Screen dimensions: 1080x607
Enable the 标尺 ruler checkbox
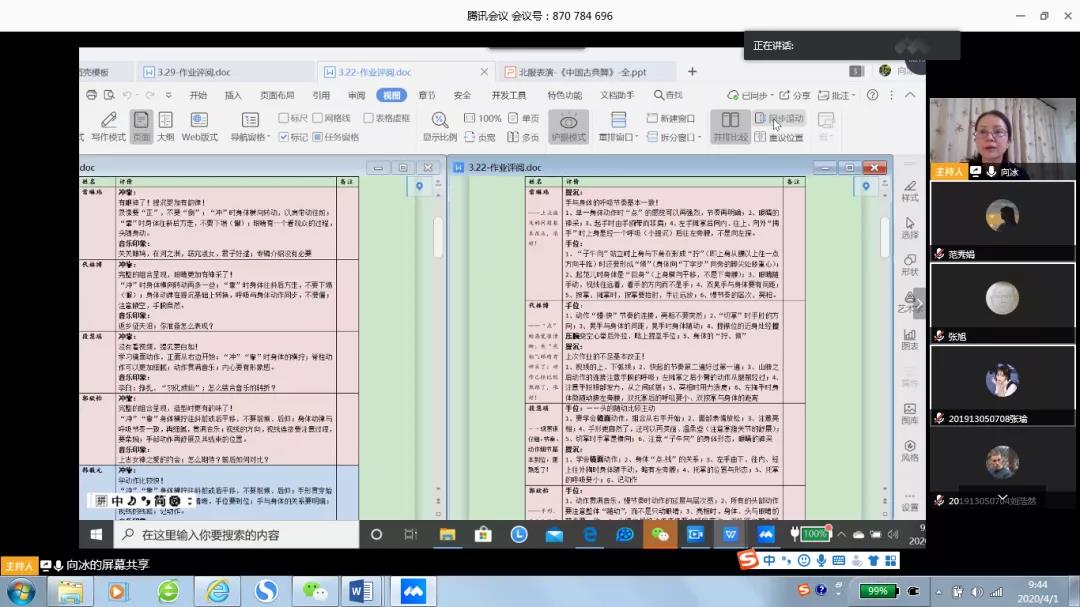(284, 118)
